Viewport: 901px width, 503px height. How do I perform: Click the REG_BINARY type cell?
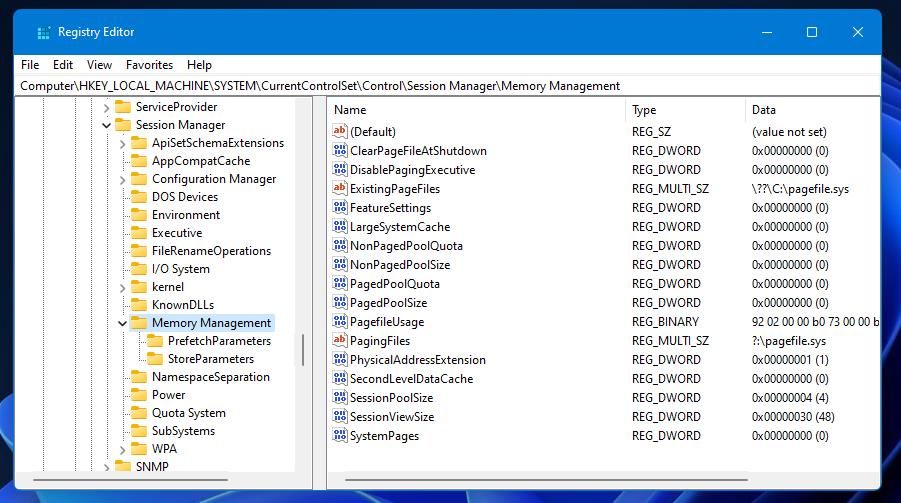coord(665,321)
